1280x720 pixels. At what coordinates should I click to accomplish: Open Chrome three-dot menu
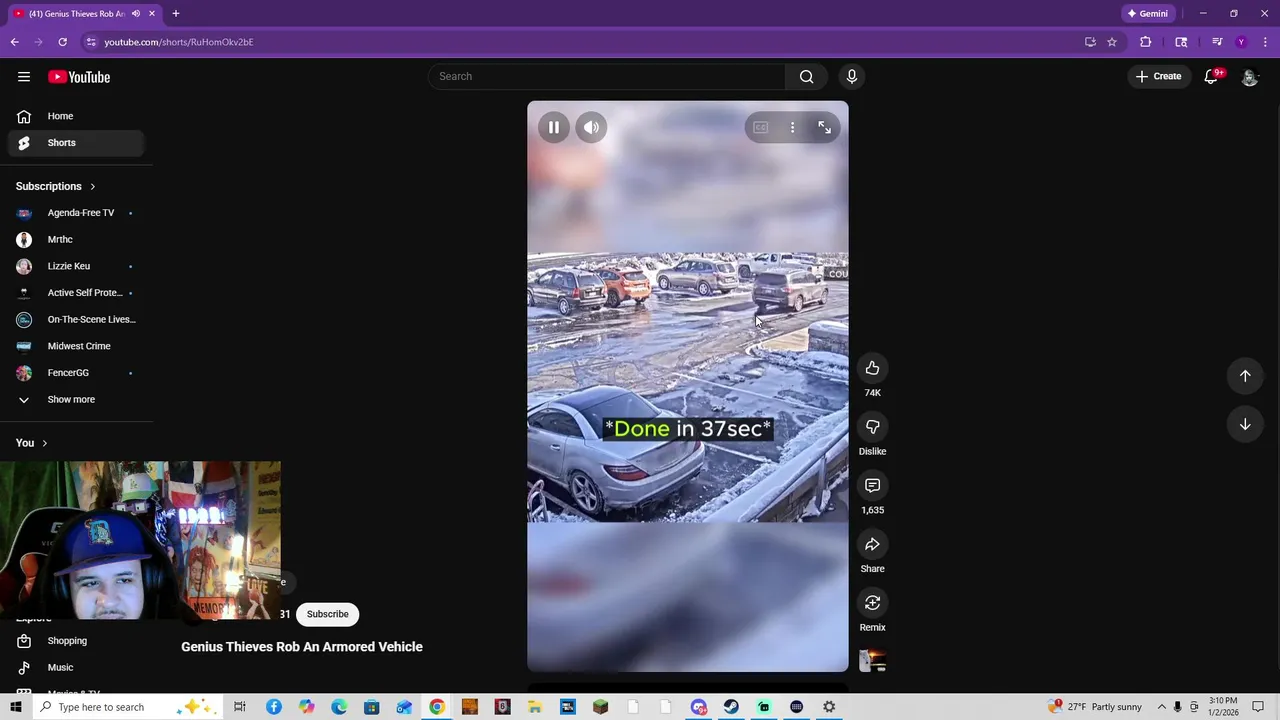[x=1264, y=42]
